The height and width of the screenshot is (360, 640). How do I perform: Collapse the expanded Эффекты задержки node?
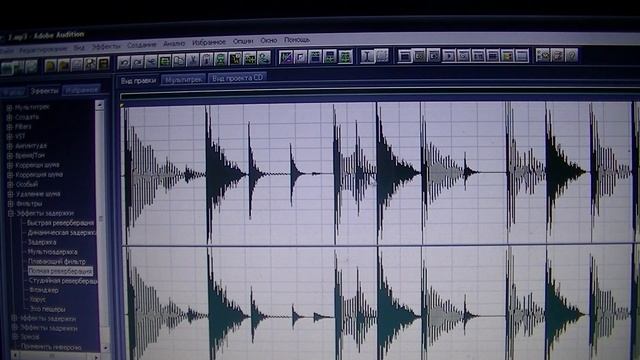(11, 213)
